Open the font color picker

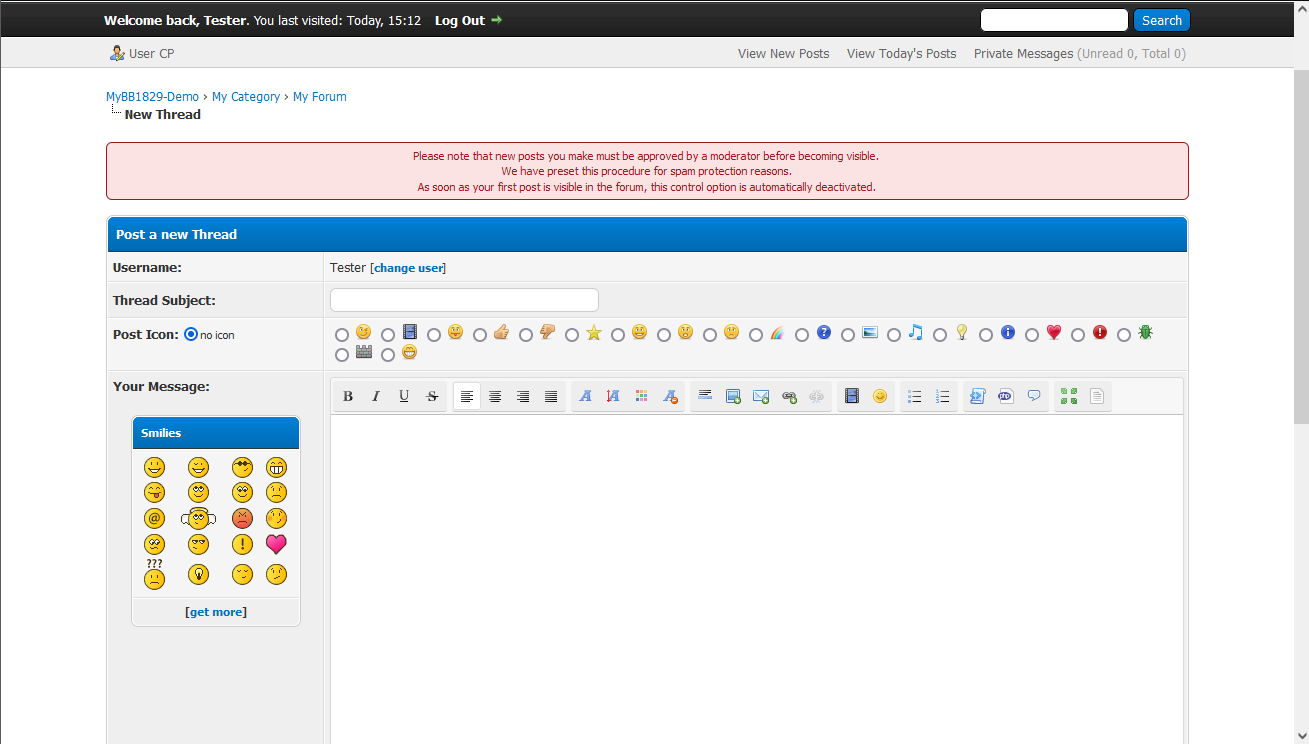(642, 396)
